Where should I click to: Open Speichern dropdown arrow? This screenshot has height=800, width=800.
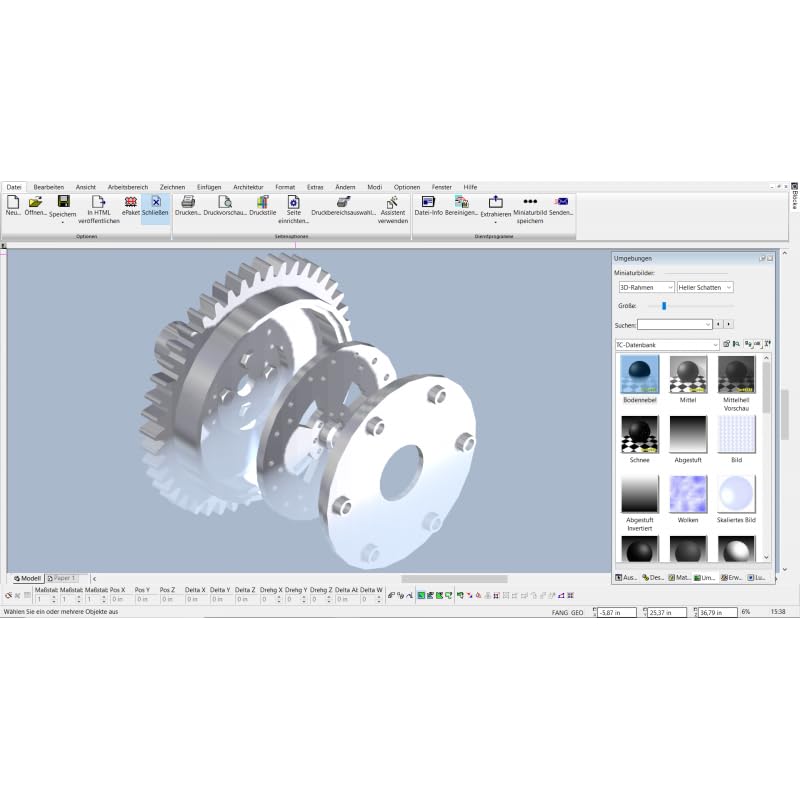pos(63,222)
